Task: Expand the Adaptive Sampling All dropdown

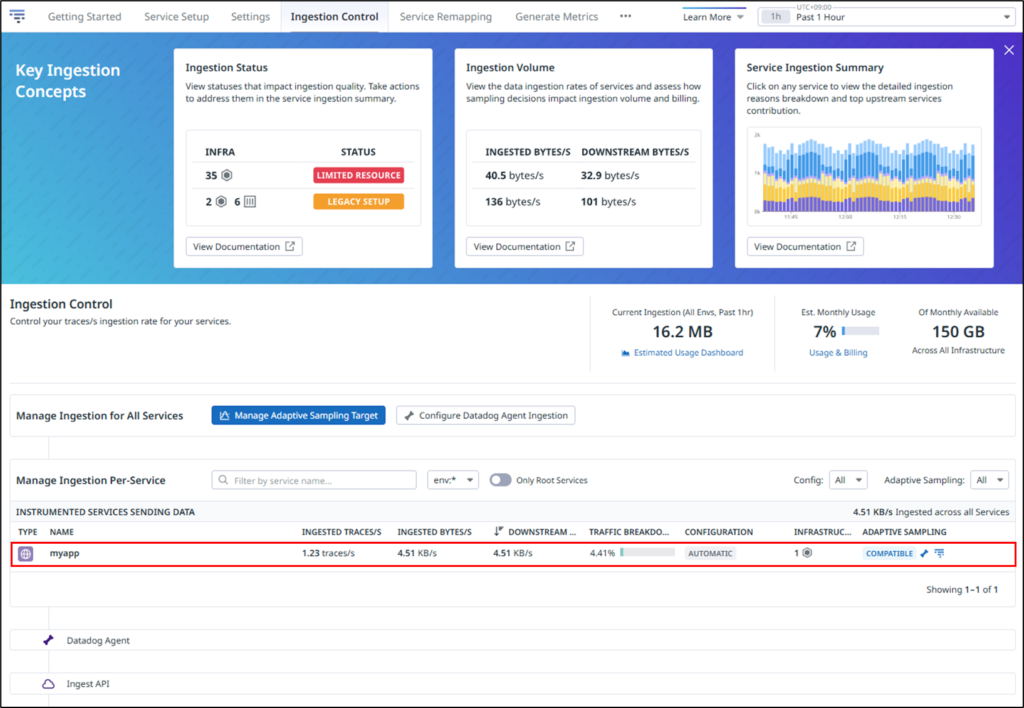Action: pyautogui.click(x=990, y=480)
